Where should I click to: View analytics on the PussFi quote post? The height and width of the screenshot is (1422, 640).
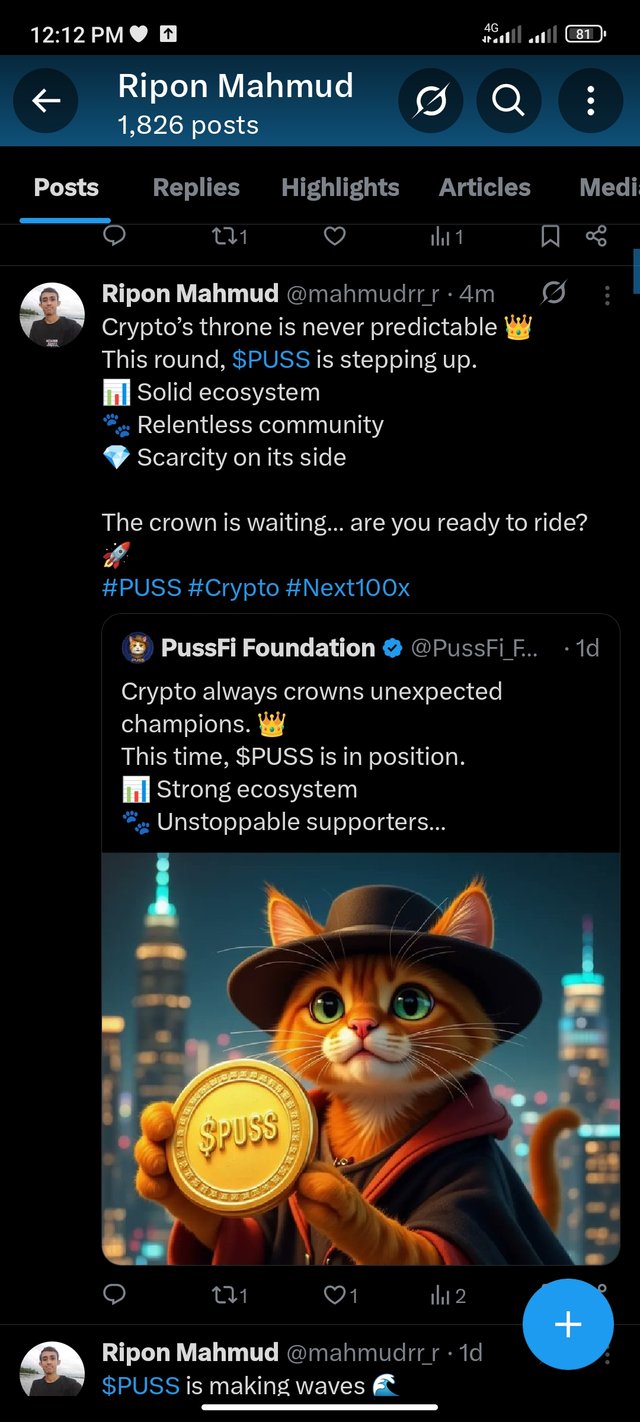tap(447, 1296)
